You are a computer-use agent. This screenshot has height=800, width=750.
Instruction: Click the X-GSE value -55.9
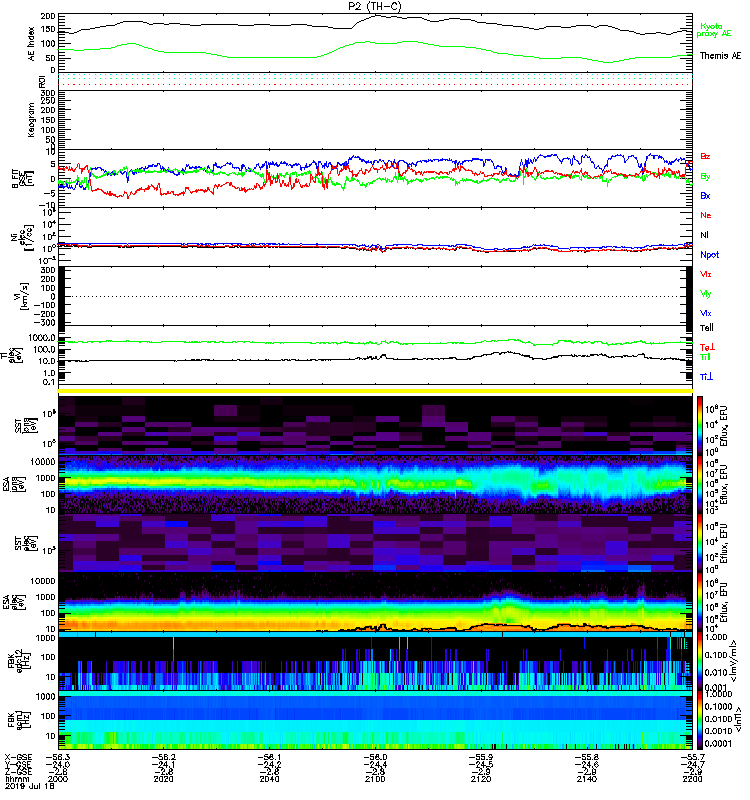481,757
